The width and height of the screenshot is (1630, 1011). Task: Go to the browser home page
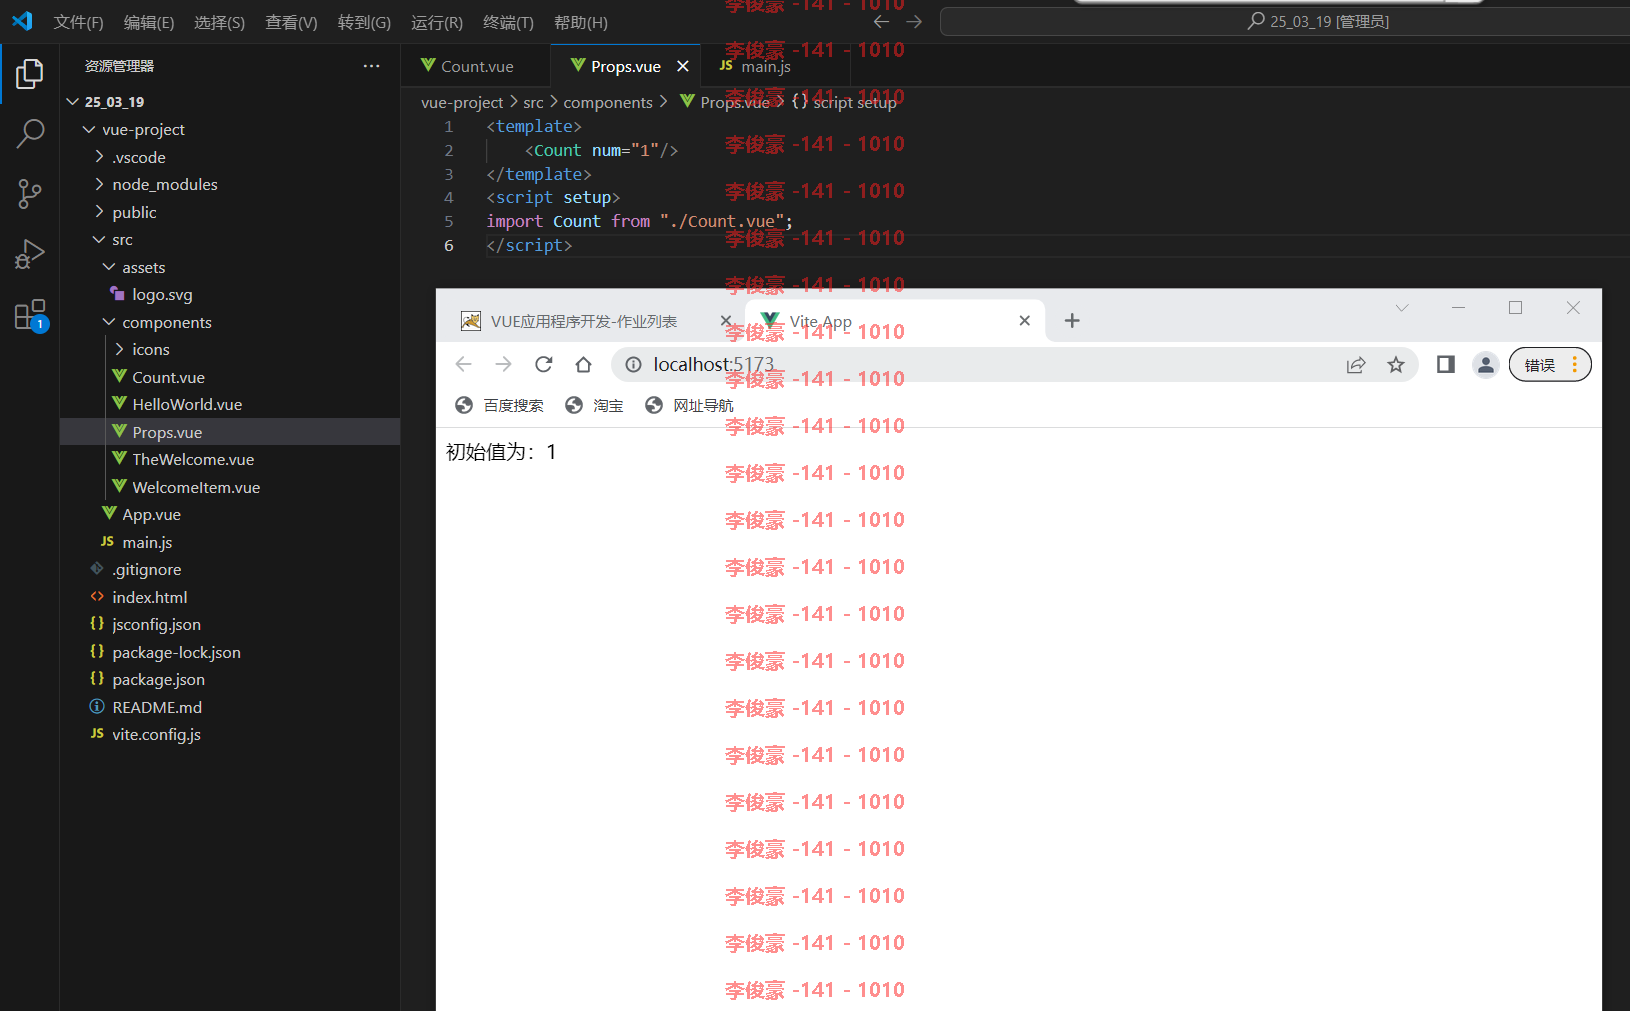[x=584, y=364]
